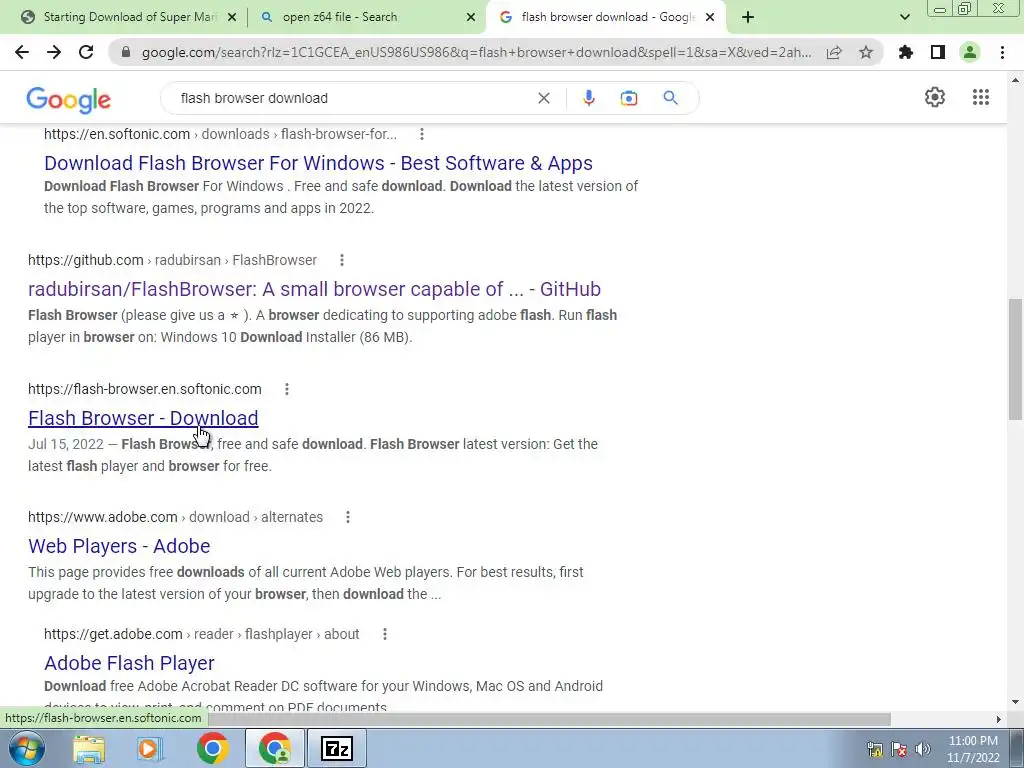Open the Chrome three-dot menu
Screen dimensions: 1024x768
tap(1002, 52)
